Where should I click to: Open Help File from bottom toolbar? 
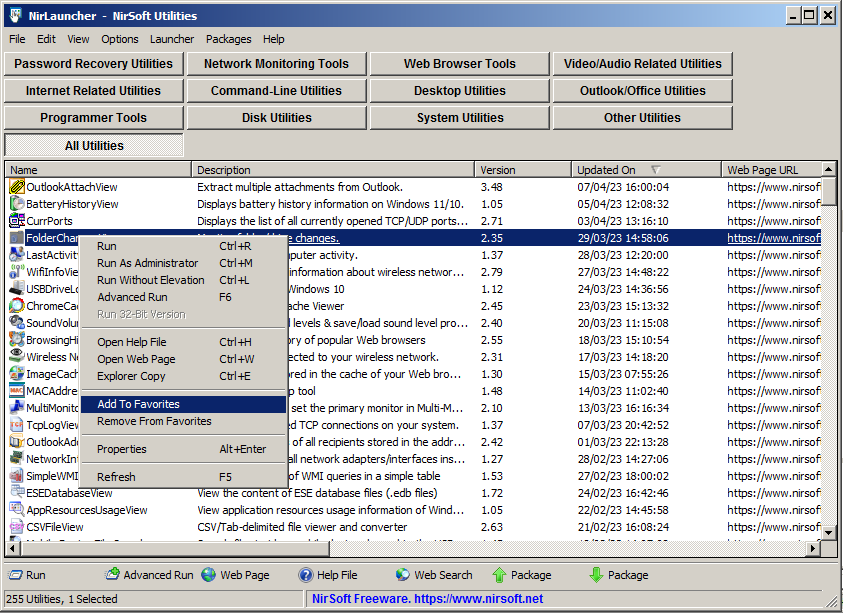pos(328,575)
